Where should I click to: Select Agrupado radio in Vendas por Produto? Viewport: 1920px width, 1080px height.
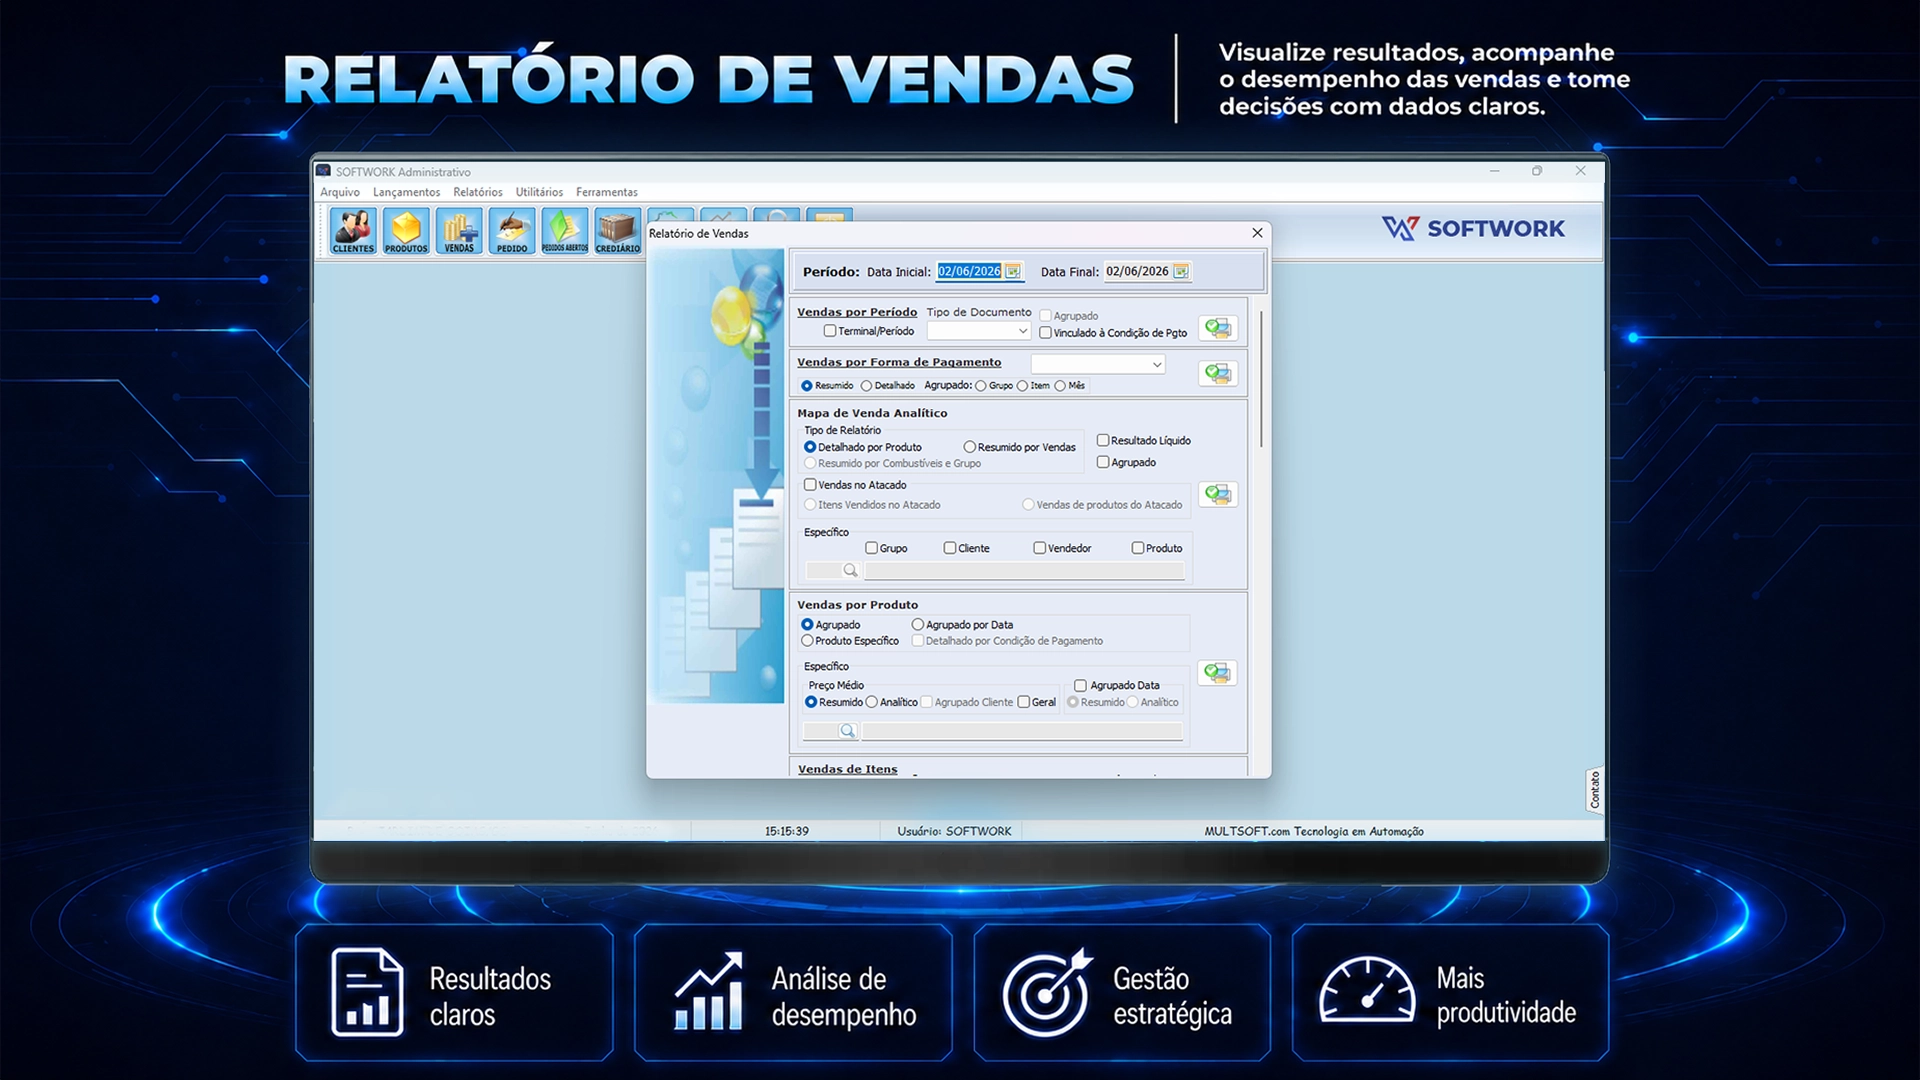click(807, 625)
